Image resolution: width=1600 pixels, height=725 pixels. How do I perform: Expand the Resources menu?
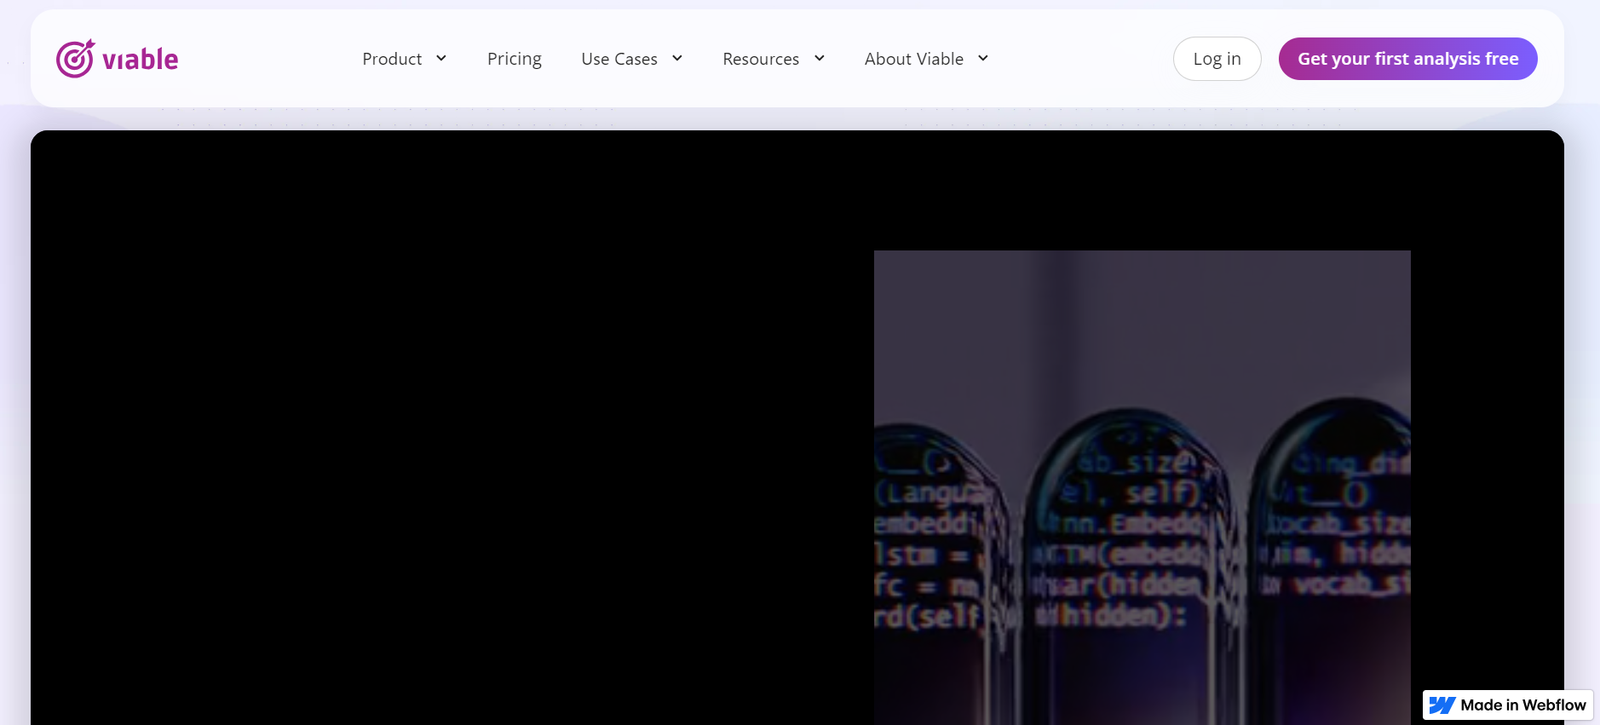(760, 59)
